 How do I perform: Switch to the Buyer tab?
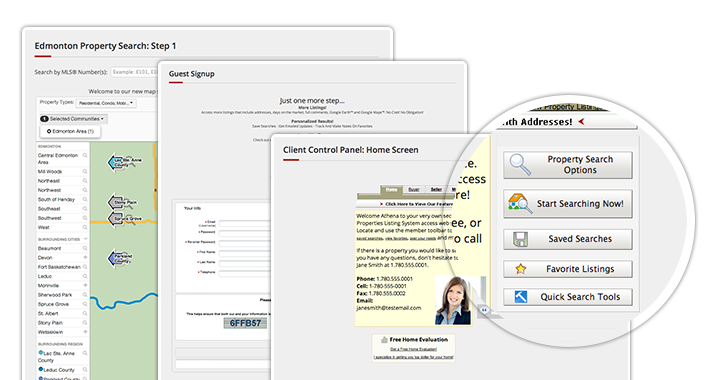click(414, 189)
